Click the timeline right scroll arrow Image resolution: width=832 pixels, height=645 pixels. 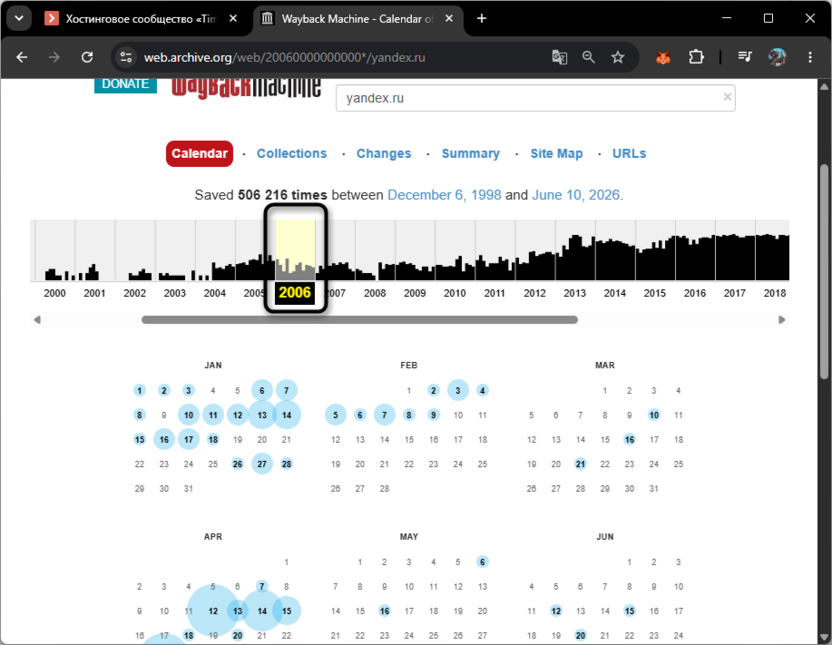(x=782, y=320)
